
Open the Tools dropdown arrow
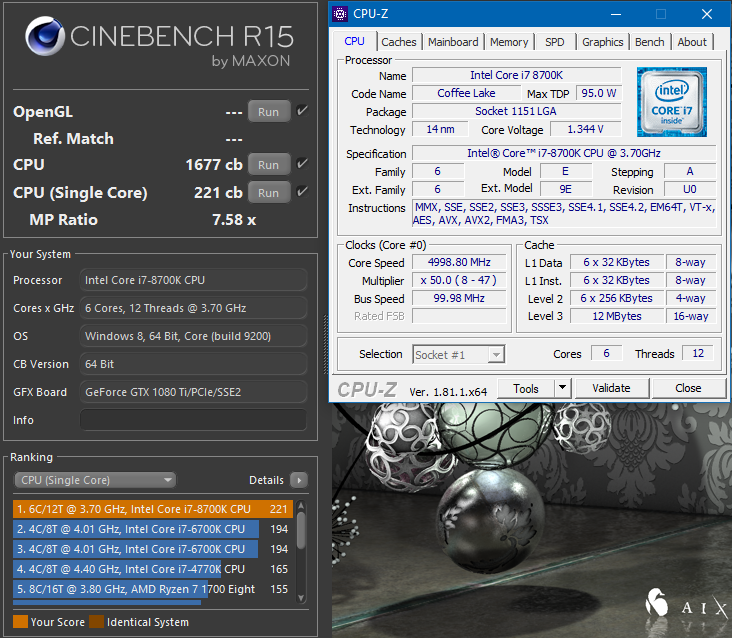click(x=563, y=388)
